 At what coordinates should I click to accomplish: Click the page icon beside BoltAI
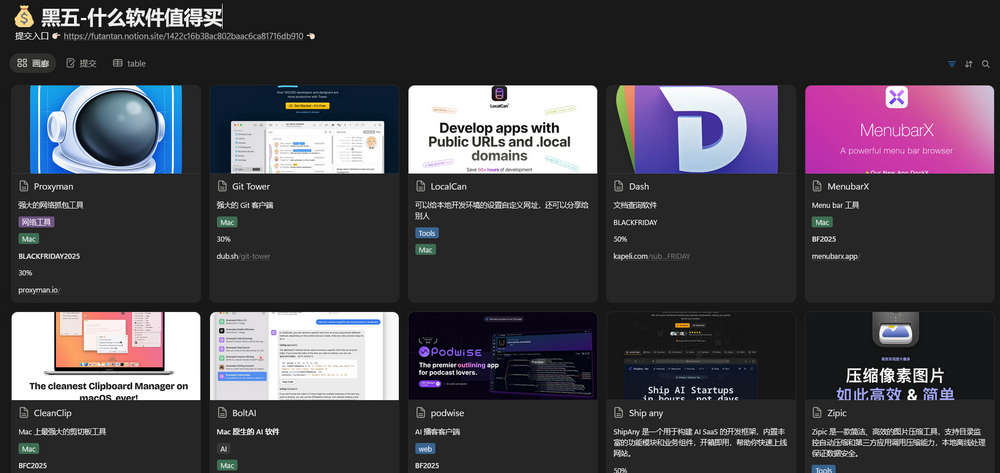pyautogui.click(x=222, y=412)
